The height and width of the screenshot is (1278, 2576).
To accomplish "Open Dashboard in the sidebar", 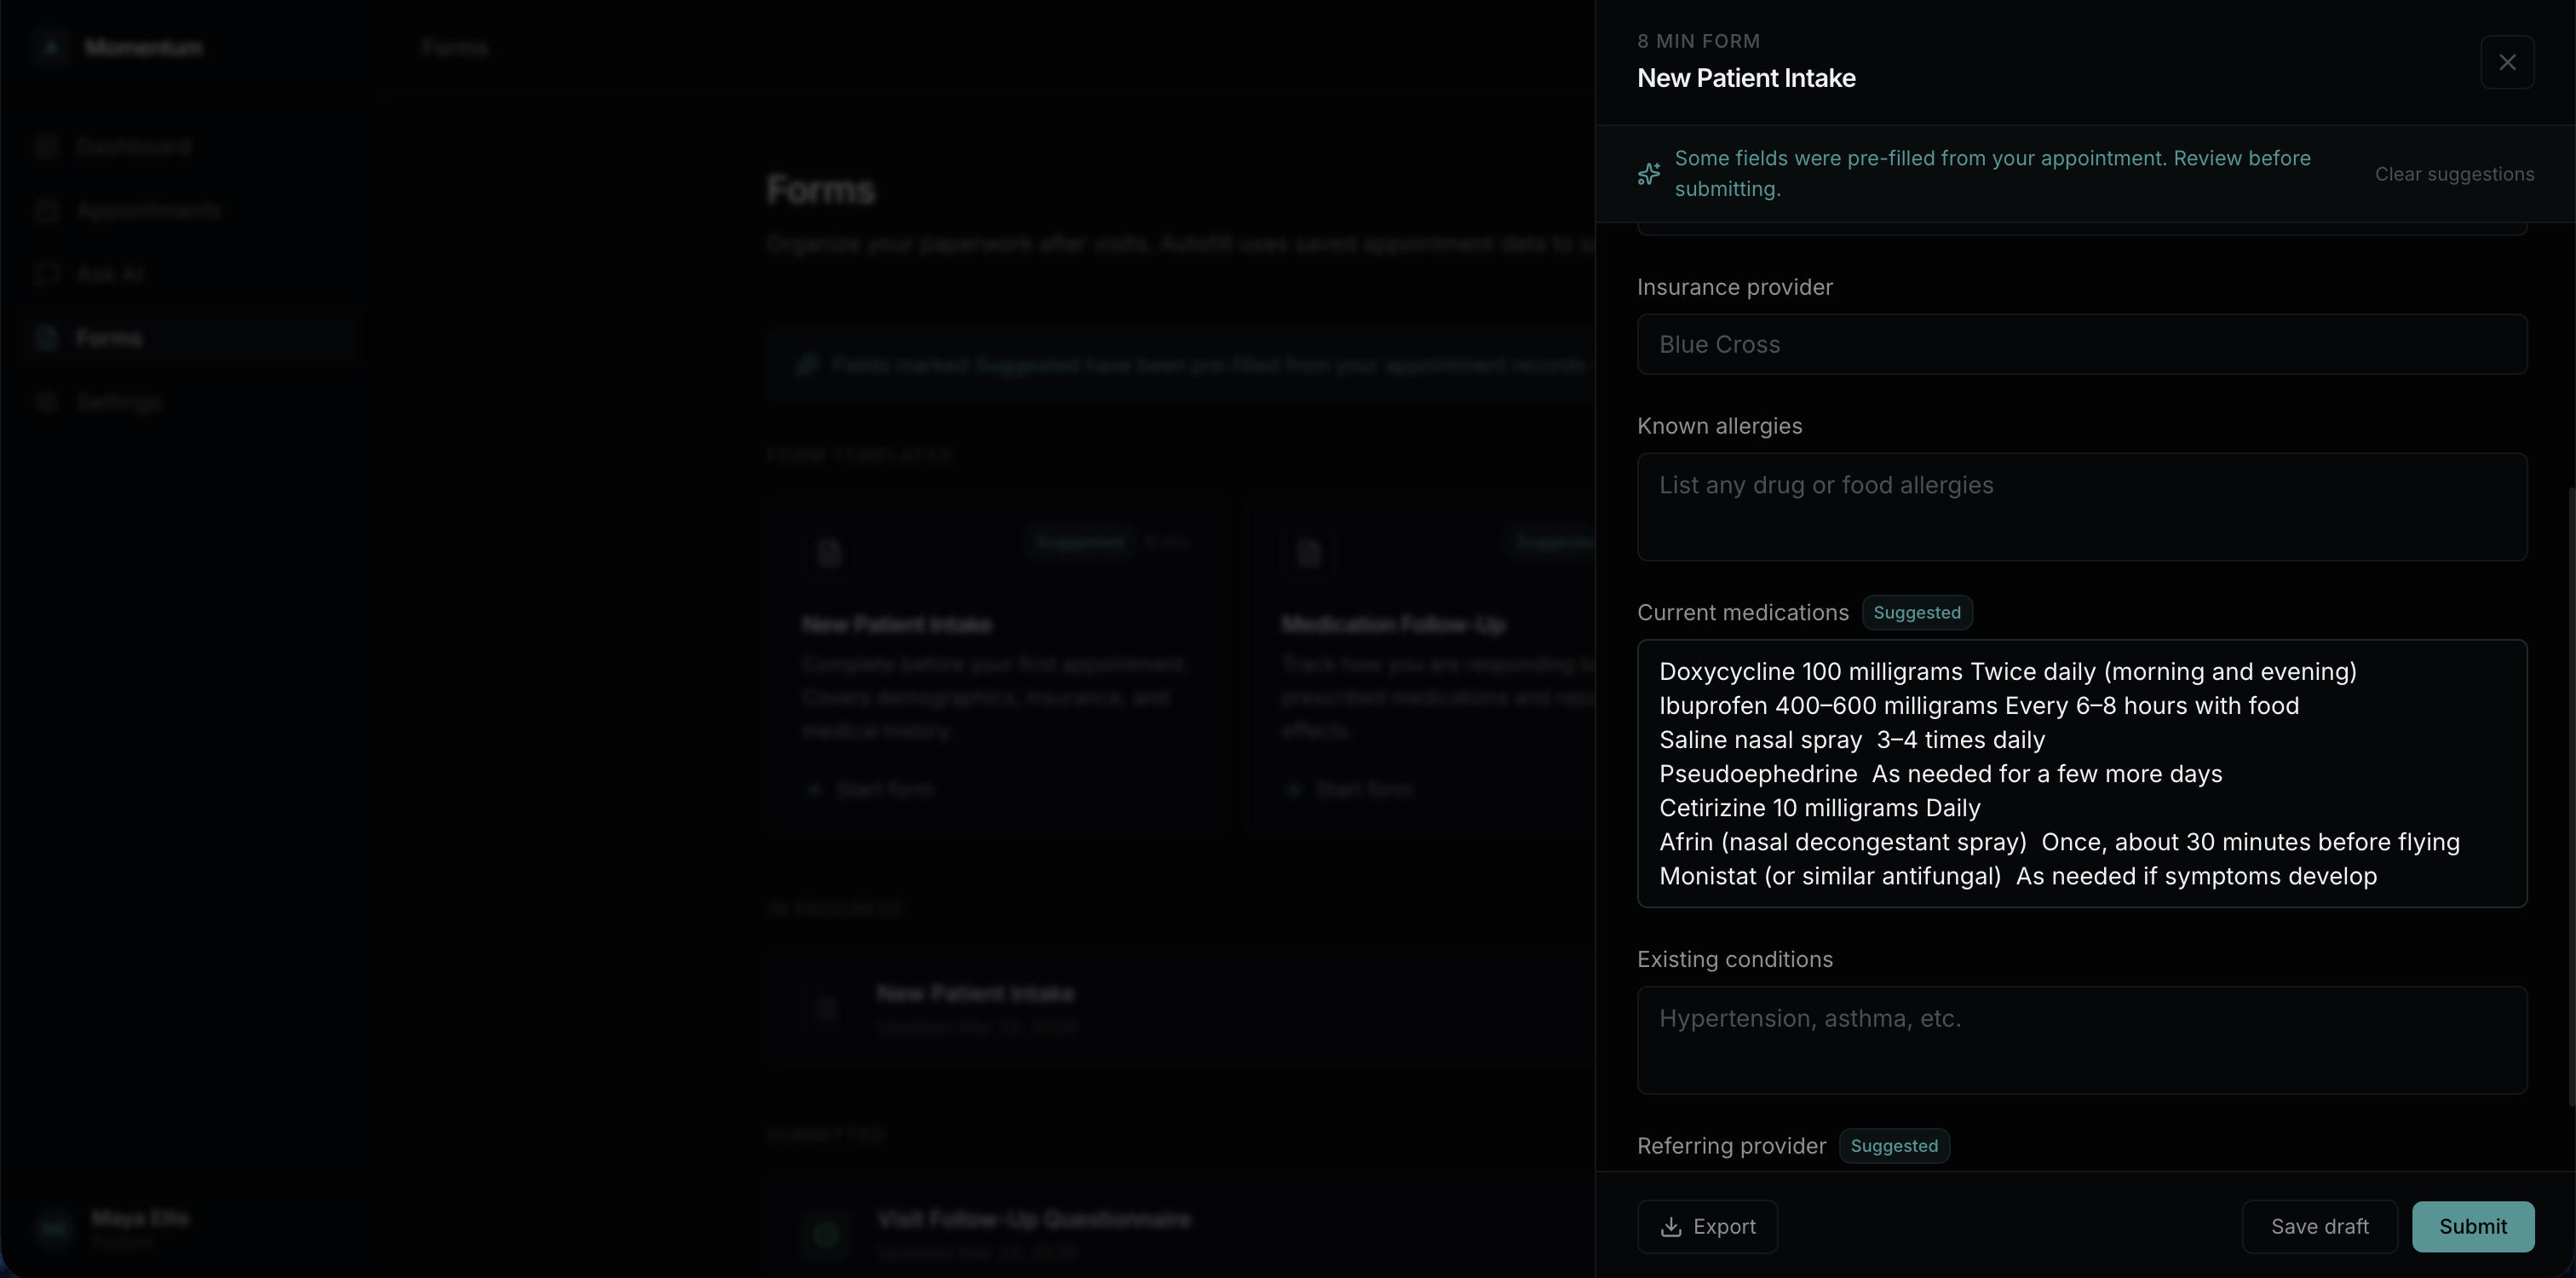I will pos(132,147).
